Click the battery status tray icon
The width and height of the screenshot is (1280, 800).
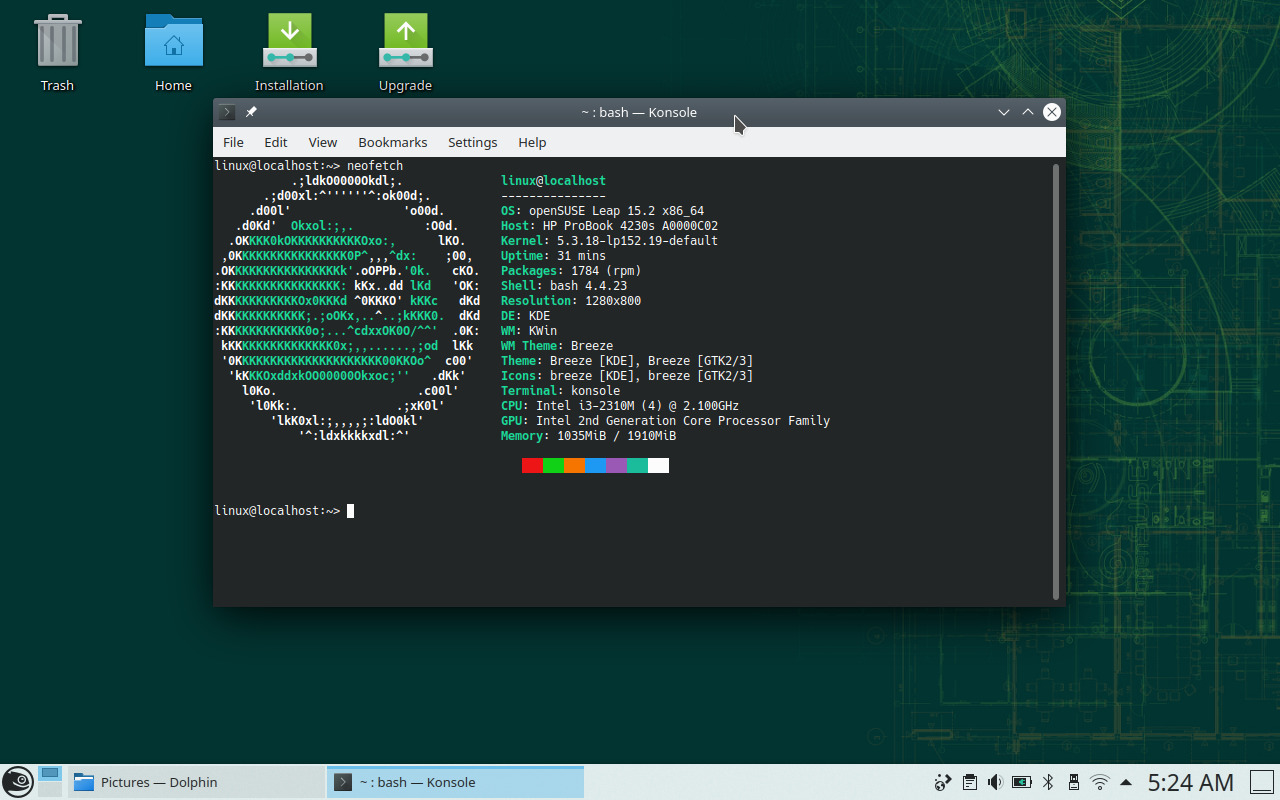tap(1021, 782)
